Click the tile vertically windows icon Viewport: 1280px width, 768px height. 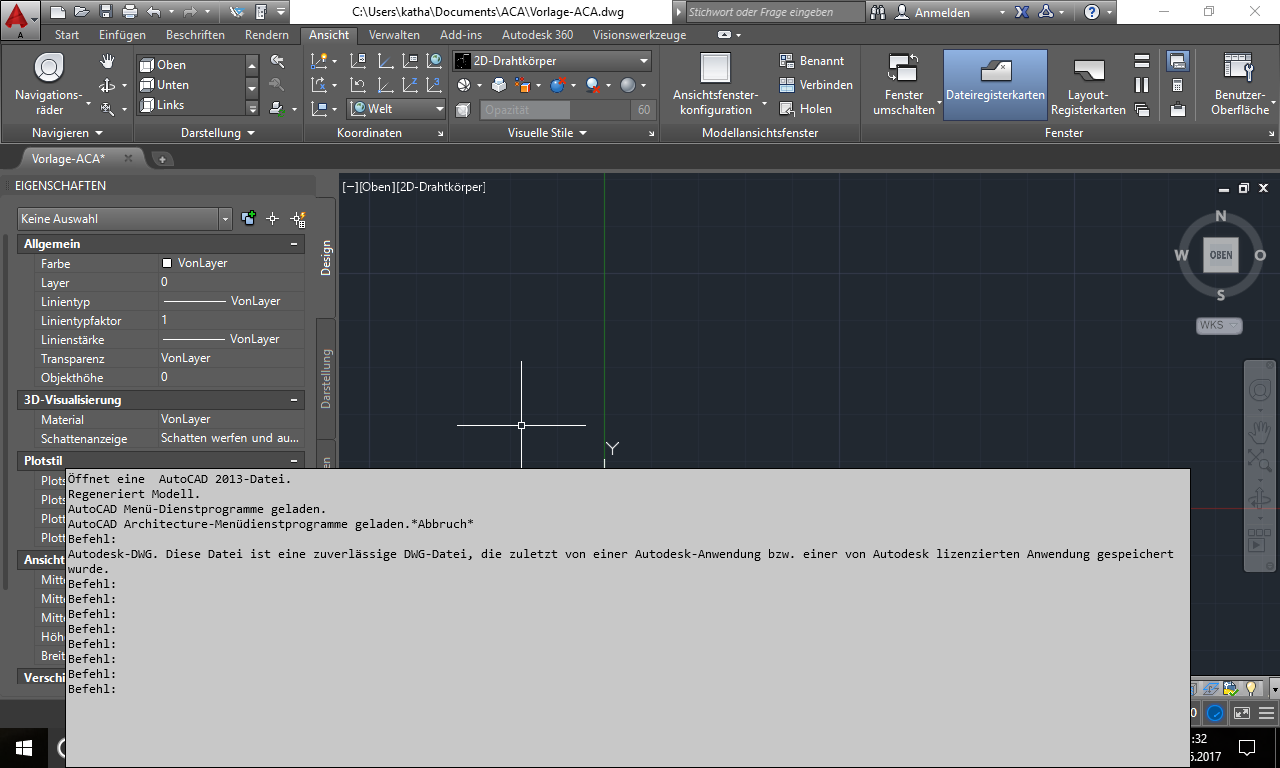point(1142,85)
